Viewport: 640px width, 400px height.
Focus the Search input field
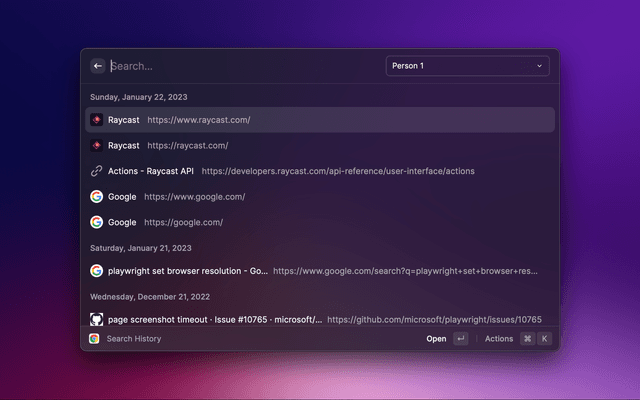pyautogui.click(x=240, y=66)
